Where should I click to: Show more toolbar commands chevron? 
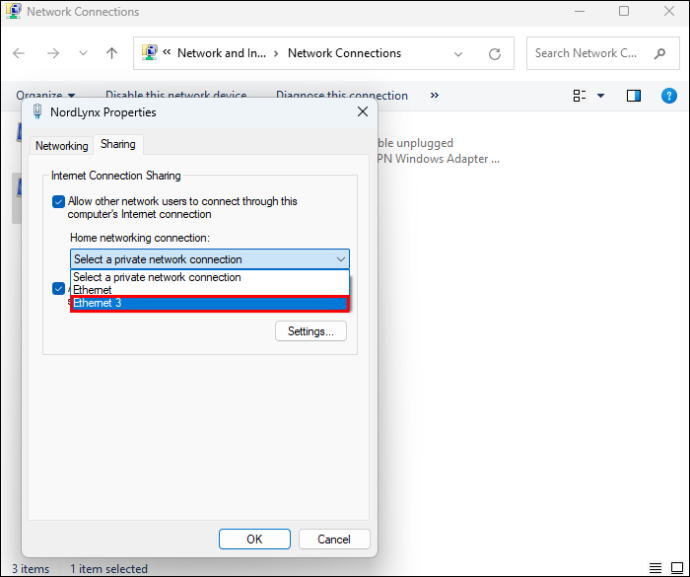[434, 95]
